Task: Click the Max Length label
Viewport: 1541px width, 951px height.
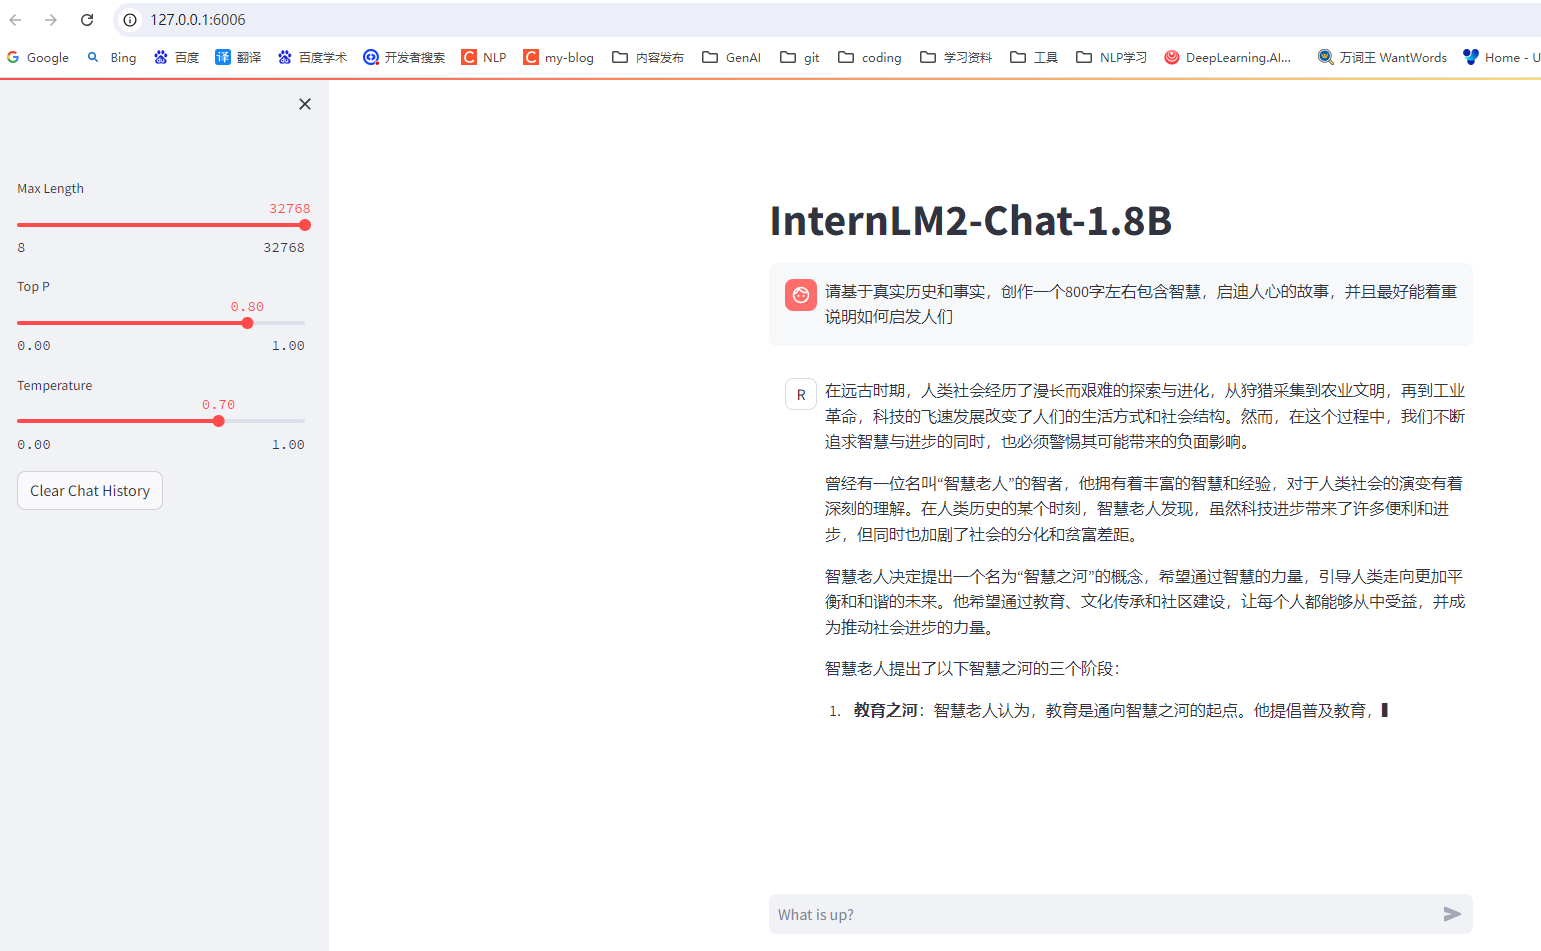Action: coord(50,188)
